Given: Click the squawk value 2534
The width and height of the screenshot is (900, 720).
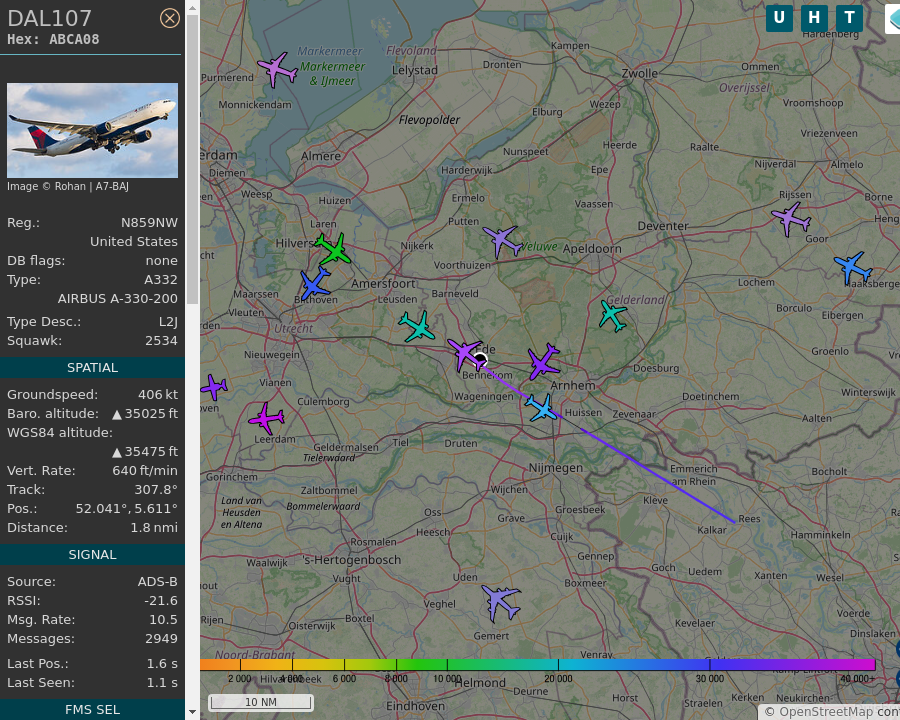Looking at the screenshot, I should click(161, 340).
